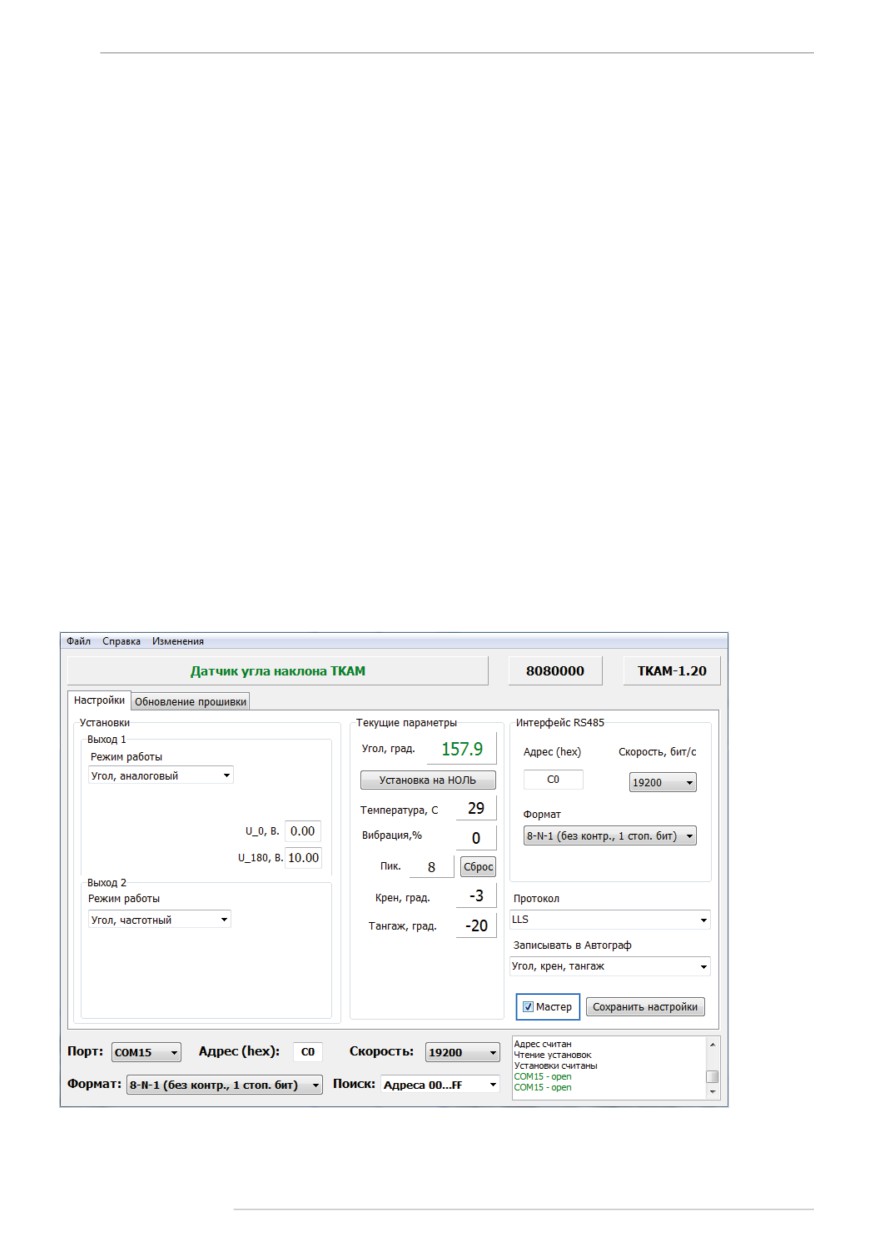Click the U_0, В. input field
This screenshot has height=1239, width=872.
click(x=303, y=831)
